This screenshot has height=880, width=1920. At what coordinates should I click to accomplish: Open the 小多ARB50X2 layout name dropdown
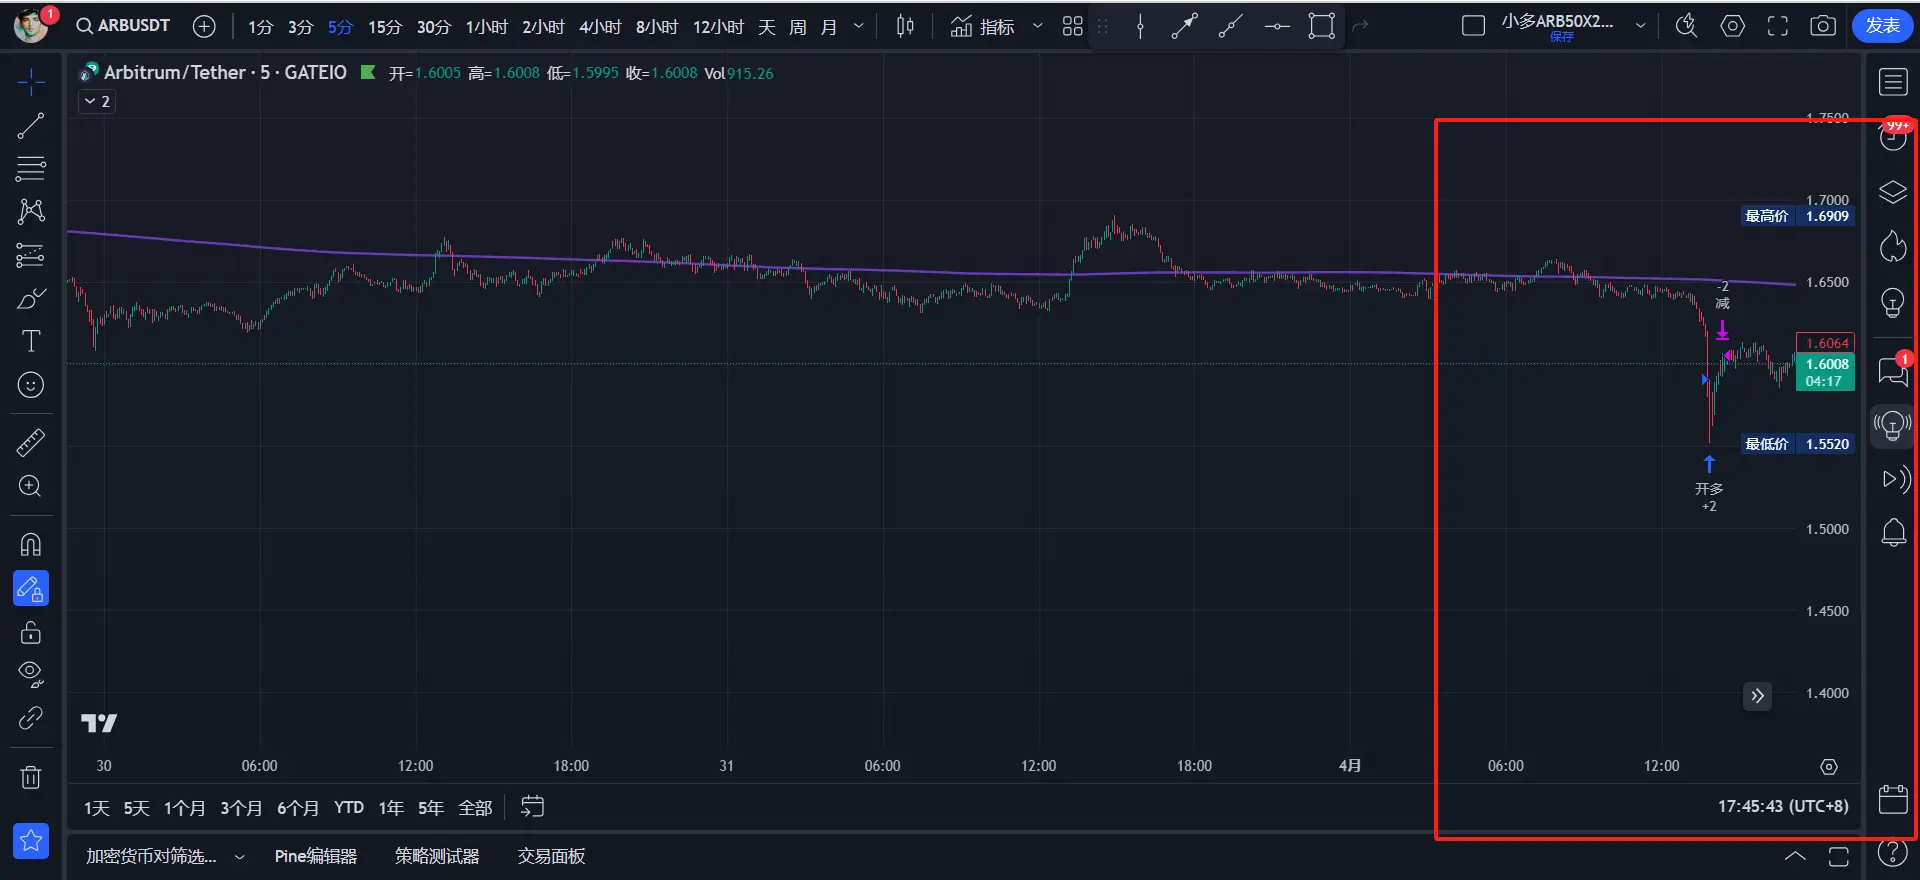[x=1640, y=26]
